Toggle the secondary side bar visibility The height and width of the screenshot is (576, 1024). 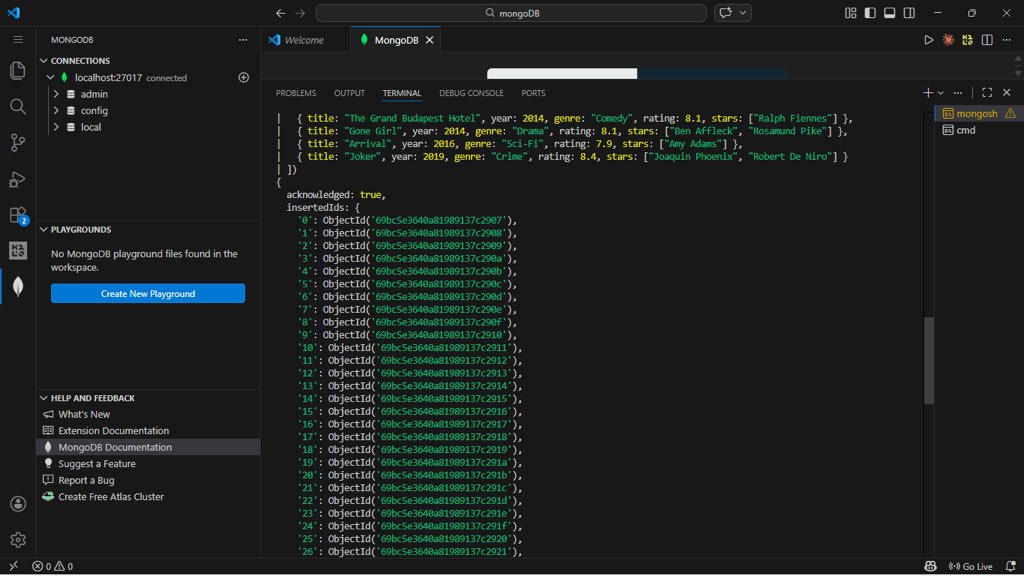pos(909,13)
